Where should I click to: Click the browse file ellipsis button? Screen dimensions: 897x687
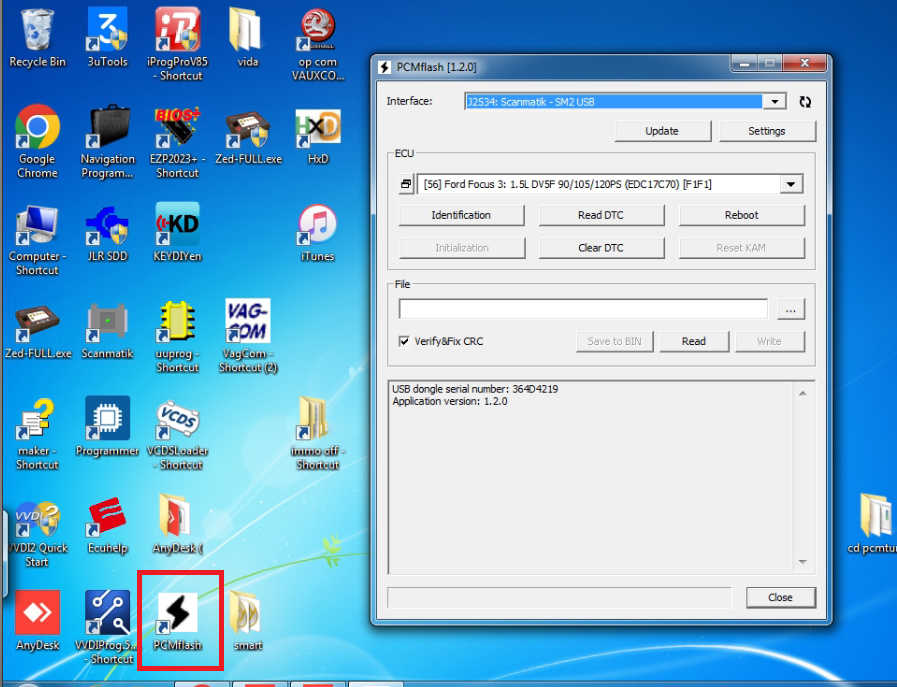791,309
